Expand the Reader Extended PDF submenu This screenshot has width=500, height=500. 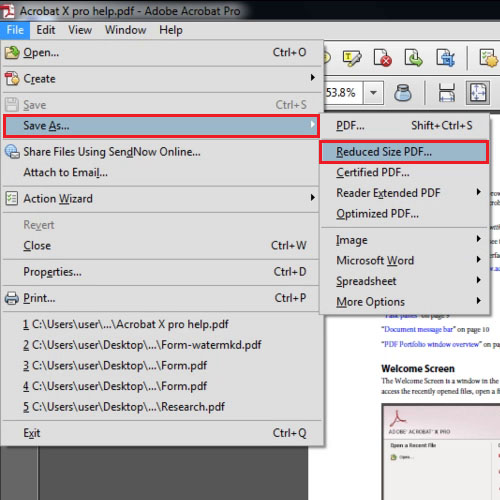pyautogui.click(x=479, y=192)
